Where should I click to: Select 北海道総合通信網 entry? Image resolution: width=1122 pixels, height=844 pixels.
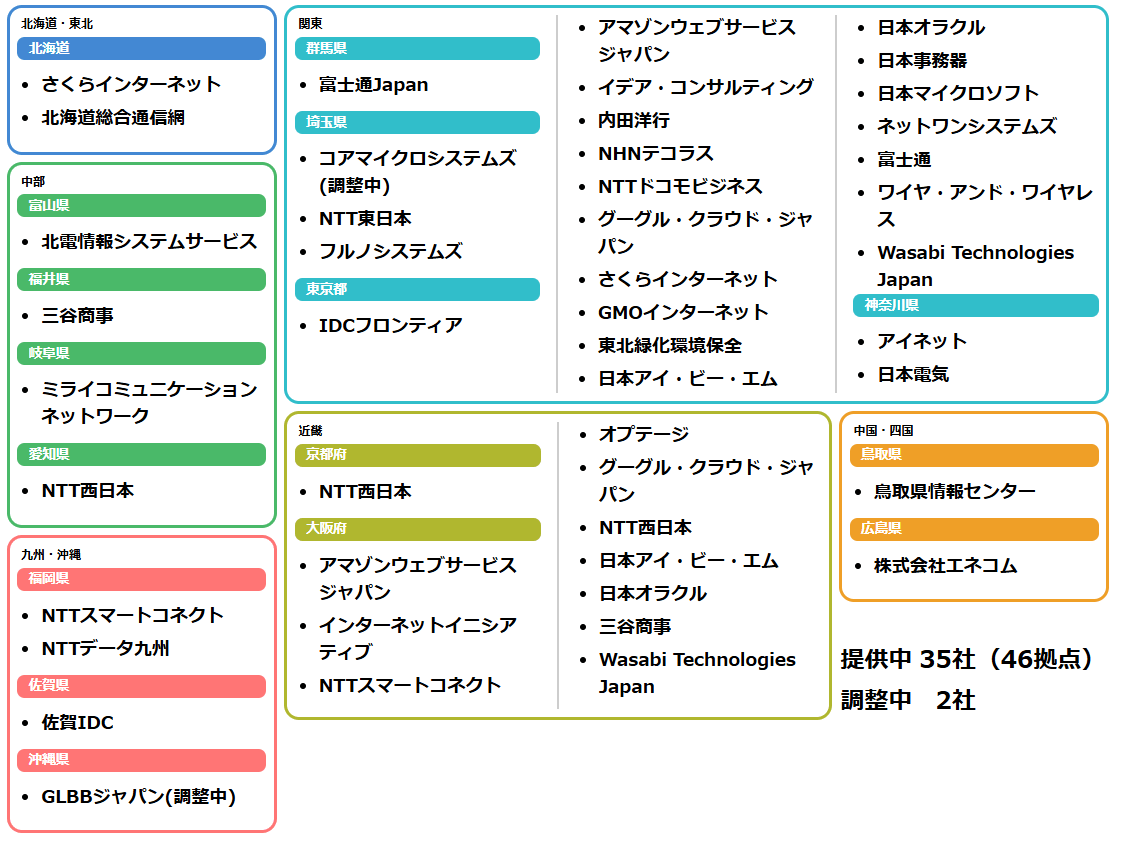click(x=113, y=117)
